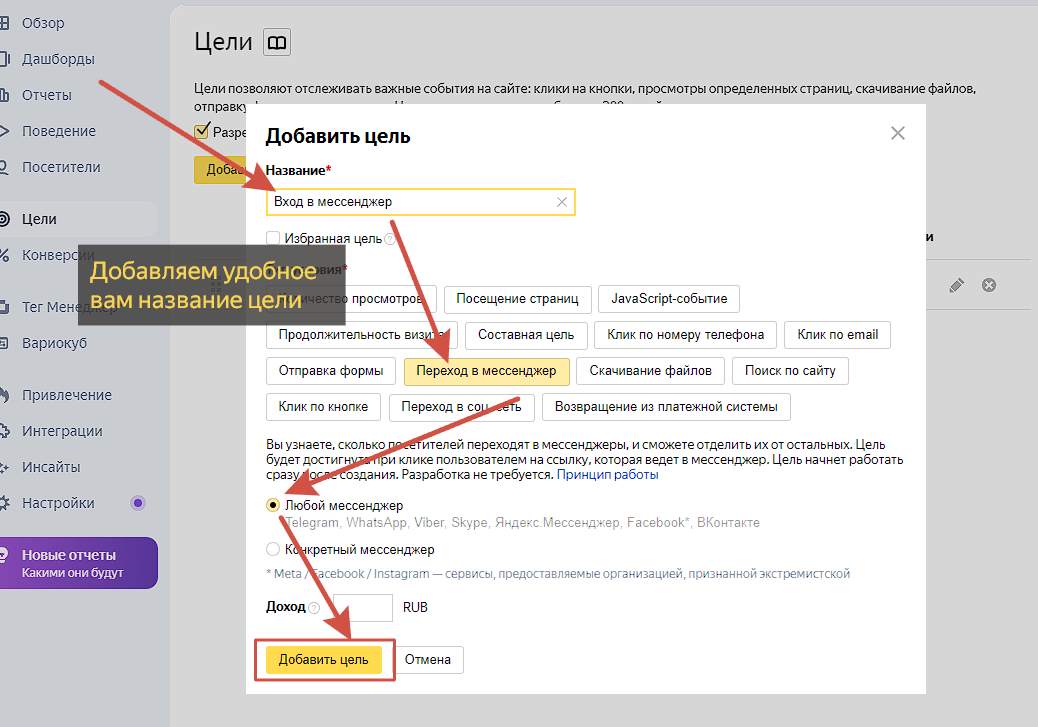
Task: Clear the goal name field text
Action: tap(561, 202)
